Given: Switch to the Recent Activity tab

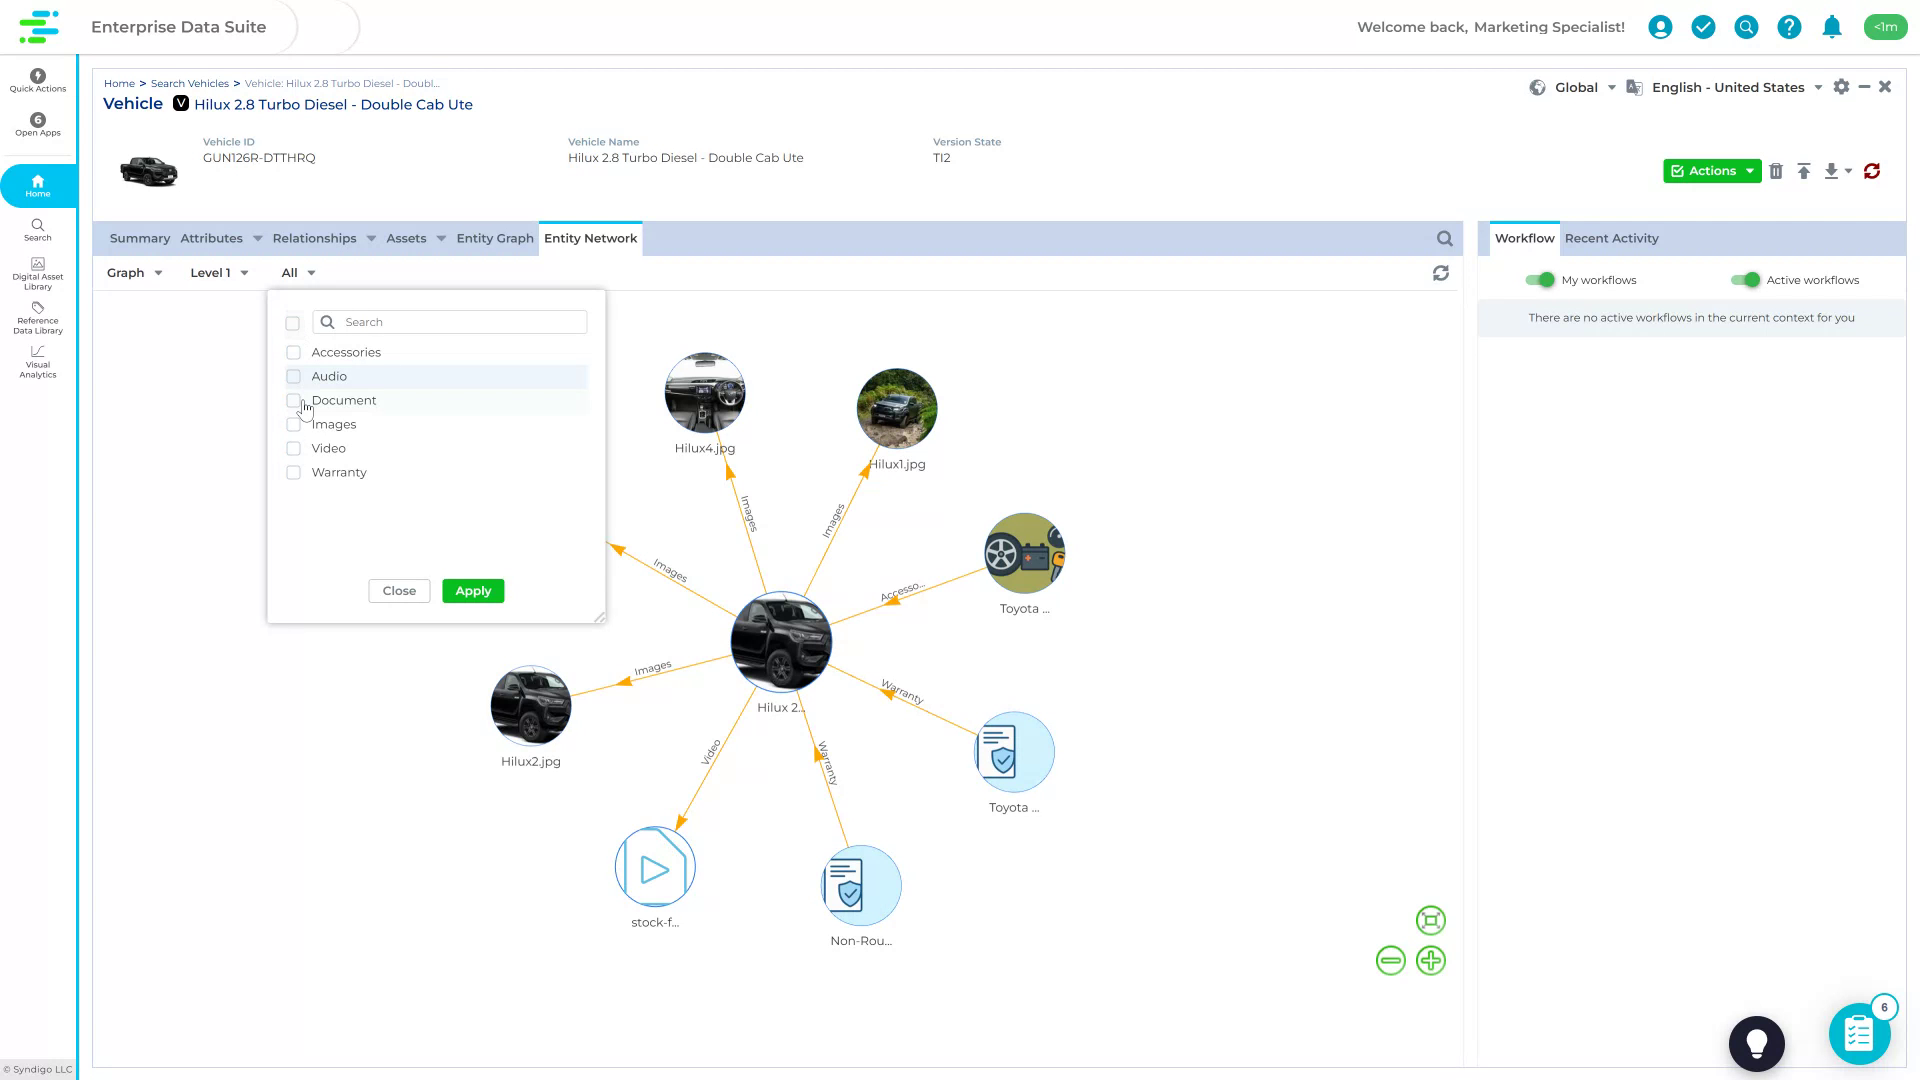Looking at the screenshot, I should 1611,238.
